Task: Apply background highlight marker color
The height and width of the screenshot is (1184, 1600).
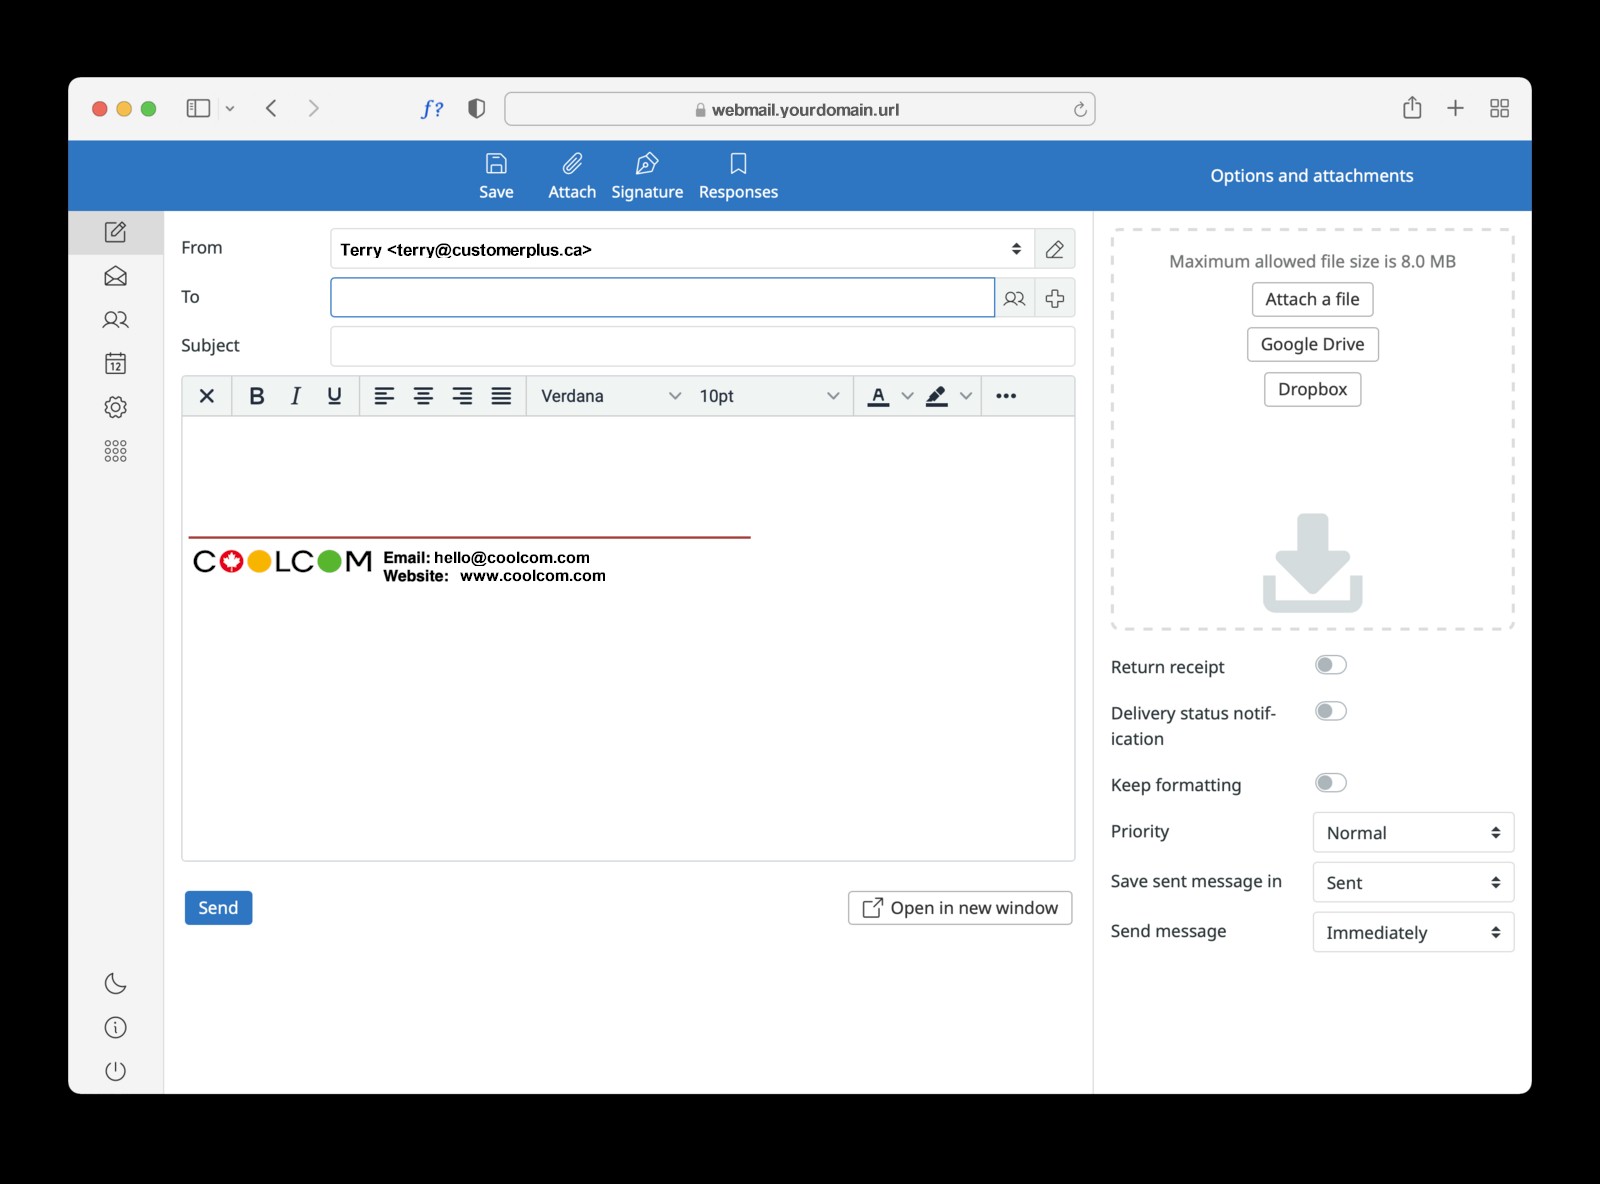Action: [x=937, y=396]
